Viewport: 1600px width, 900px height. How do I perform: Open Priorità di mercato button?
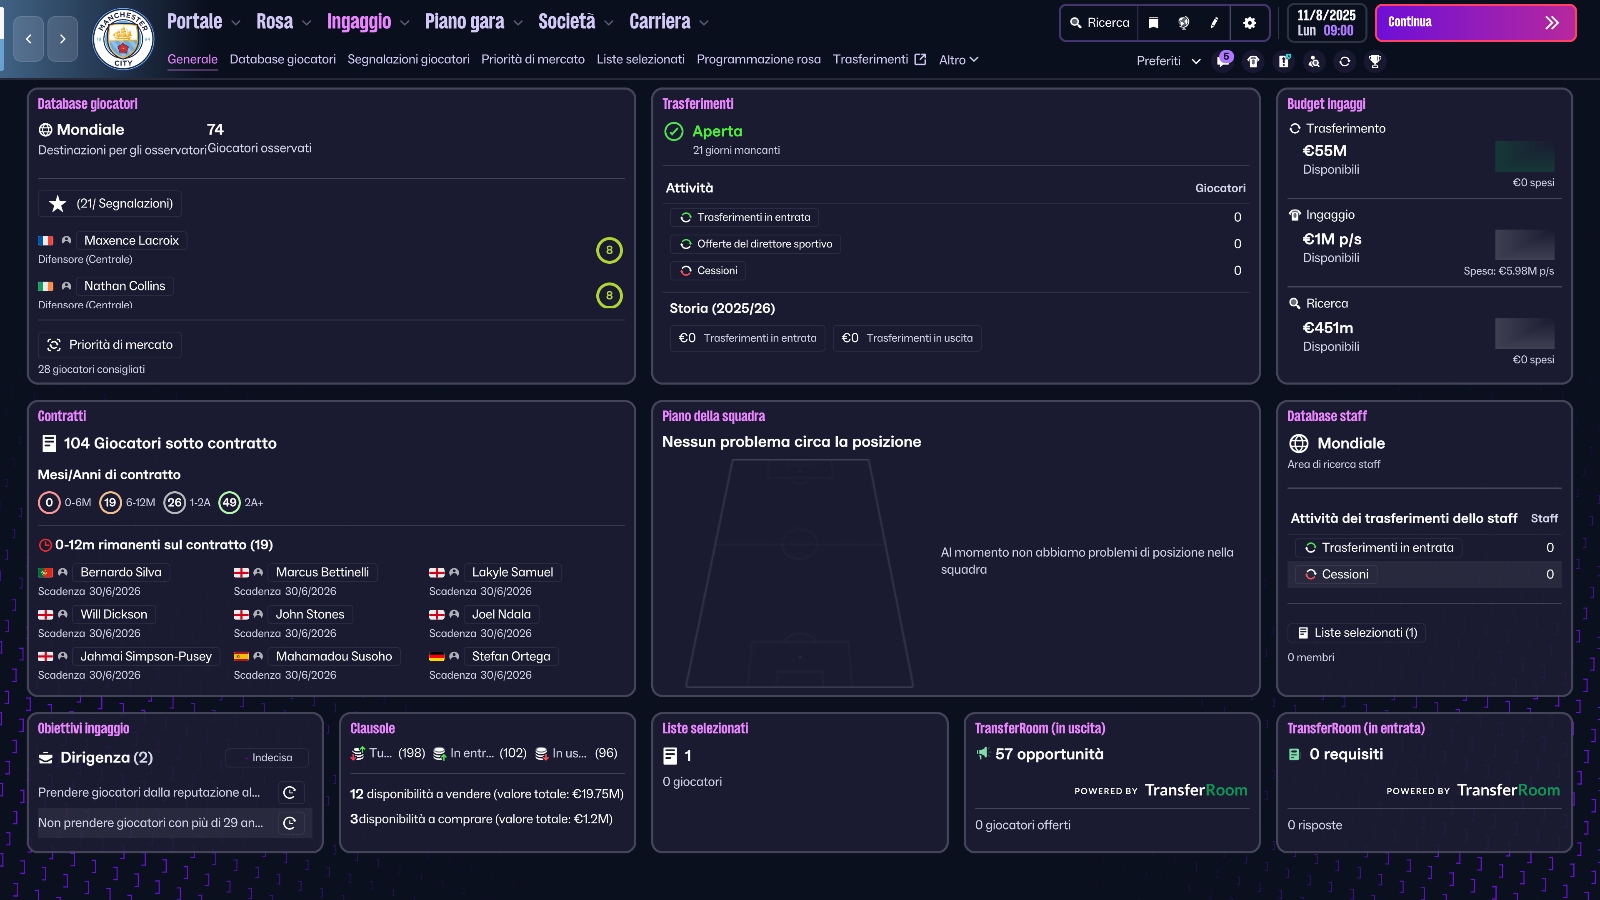tap(110, 345)
